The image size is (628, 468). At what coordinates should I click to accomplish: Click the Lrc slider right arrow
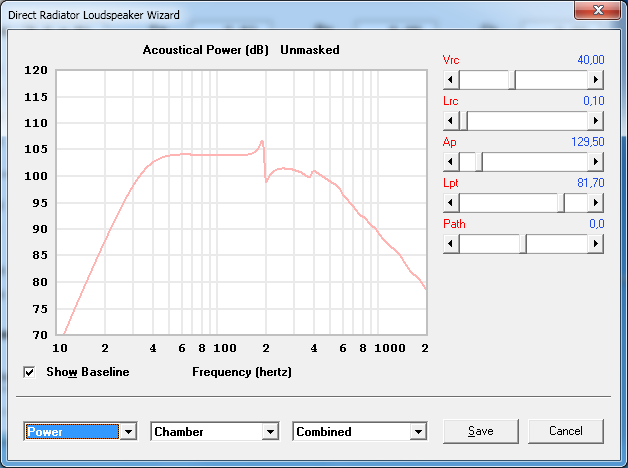pyautogui.click(x=596, y=121)
